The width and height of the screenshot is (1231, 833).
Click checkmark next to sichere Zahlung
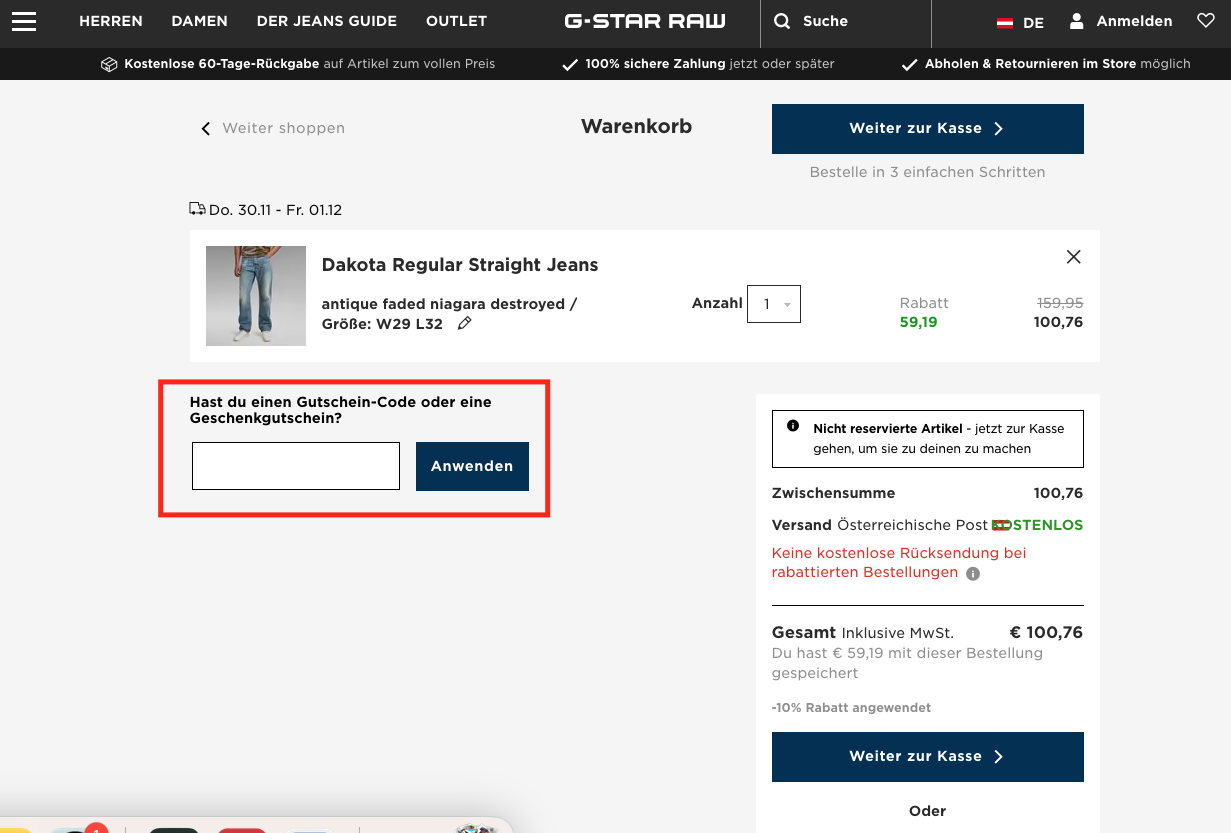pos(570,64)
